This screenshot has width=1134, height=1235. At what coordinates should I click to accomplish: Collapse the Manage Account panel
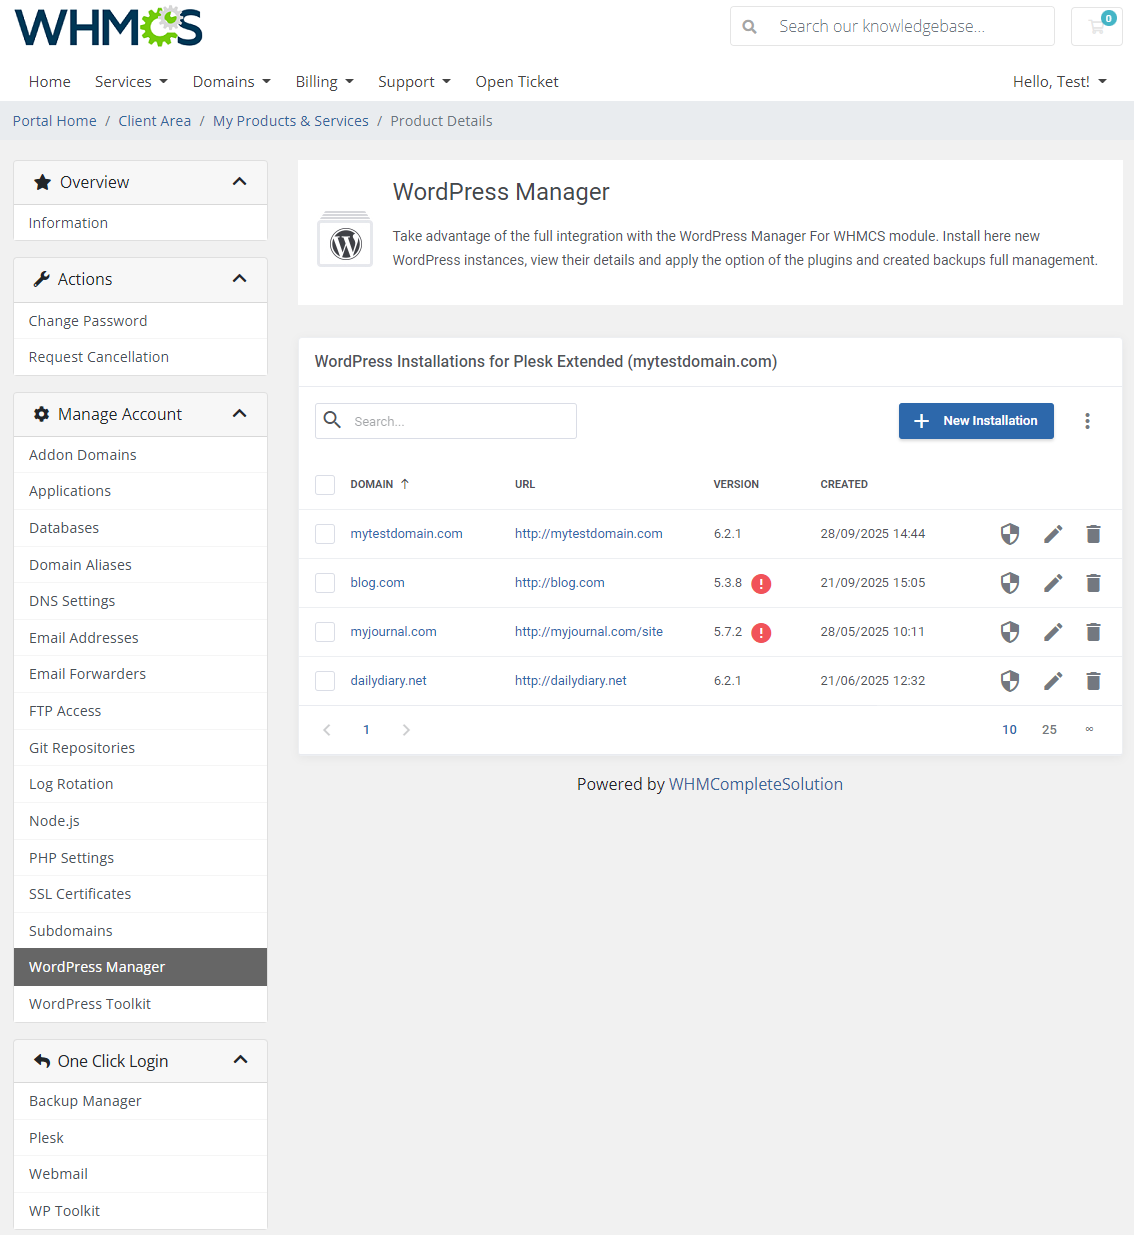coord(240,413)
